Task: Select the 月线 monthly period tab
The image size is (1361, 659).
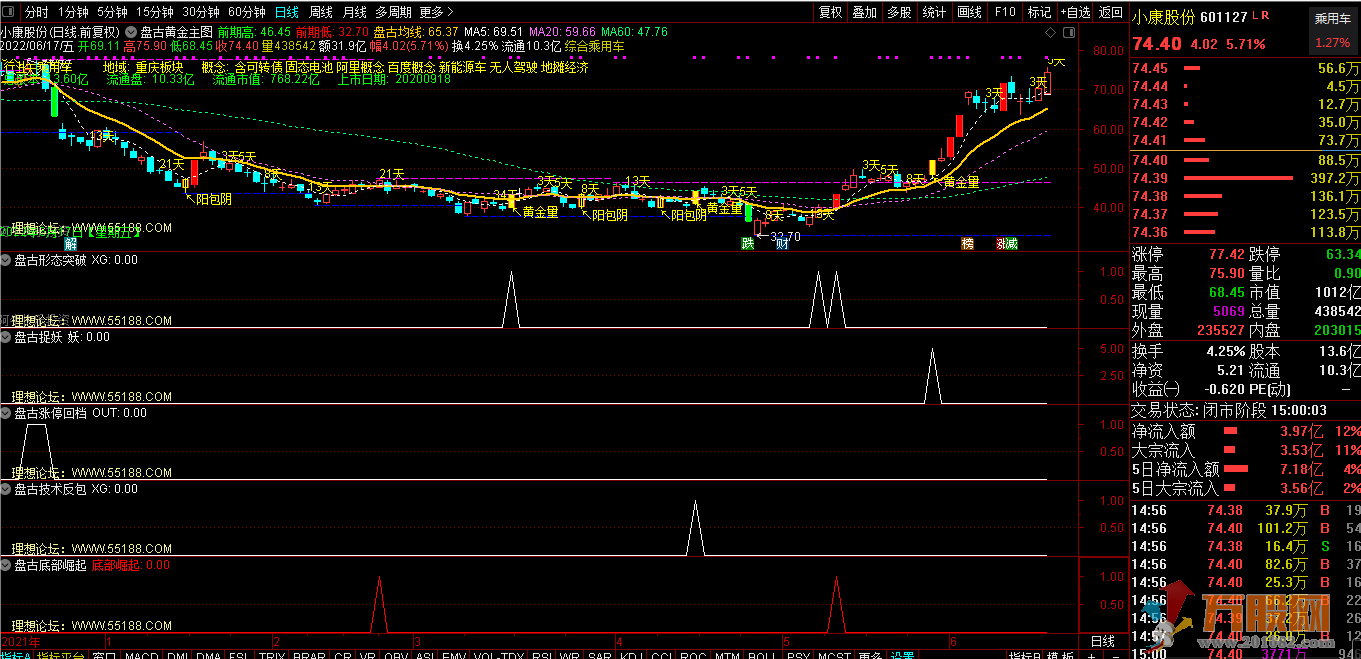Action: coord(354,12)
